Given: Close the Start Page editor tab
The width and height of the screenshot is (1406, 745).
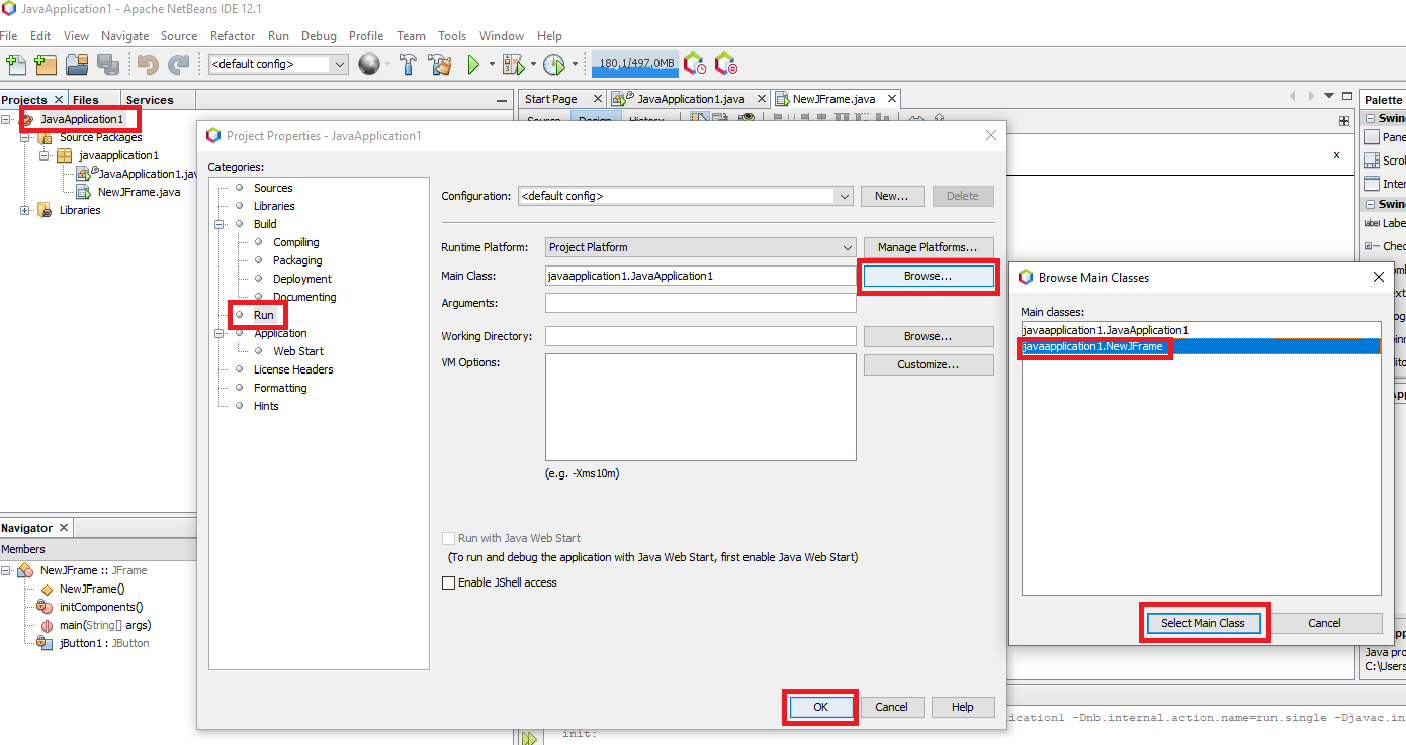Looking at the screenshot, I should click(598, 99).
